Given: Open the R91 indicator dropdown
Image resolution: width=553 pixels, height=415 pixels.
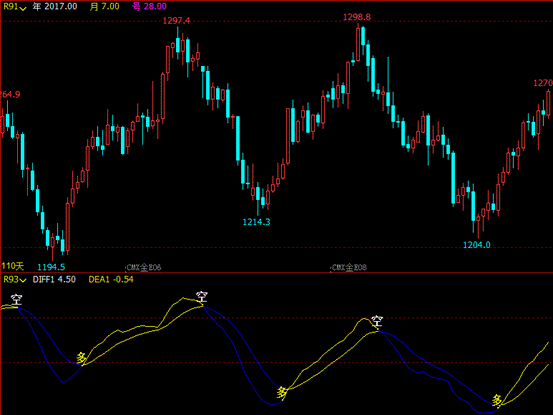Looking at the screenshot, I should pos(14,7).
